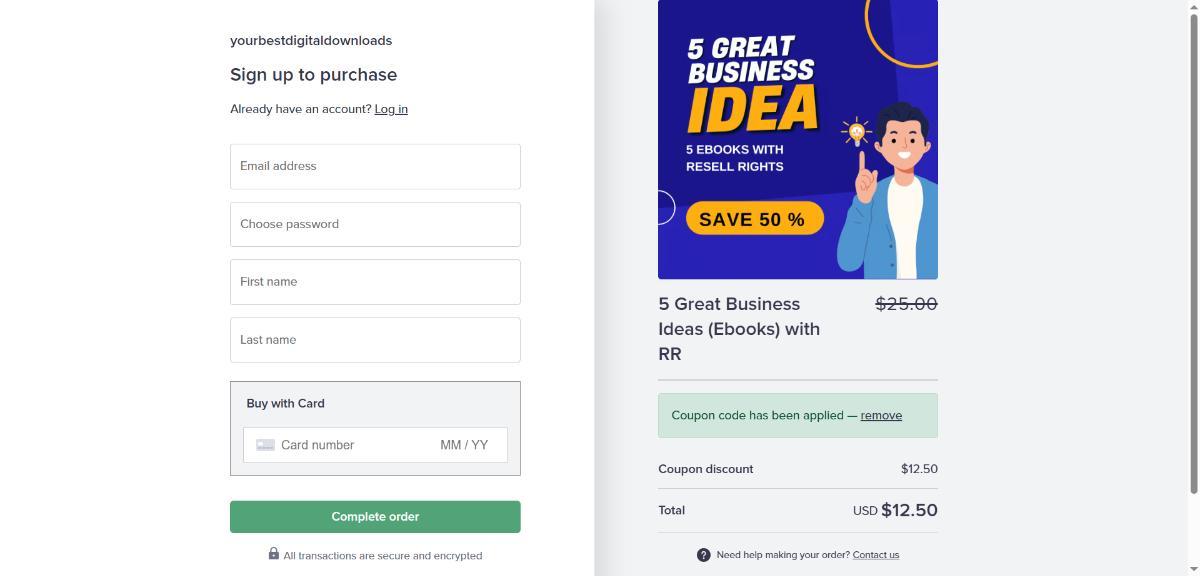This screenshot has height=576, width=1200.
Task: Remove the applied coupon code
Action: tap(881, 415)
